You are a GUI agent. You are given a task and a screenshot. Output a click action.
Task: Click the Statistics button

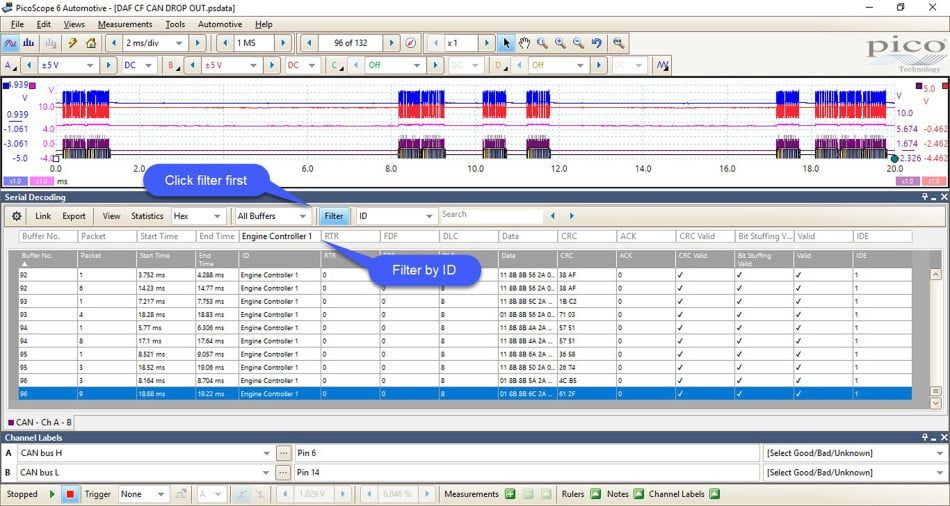pos(147,216)
